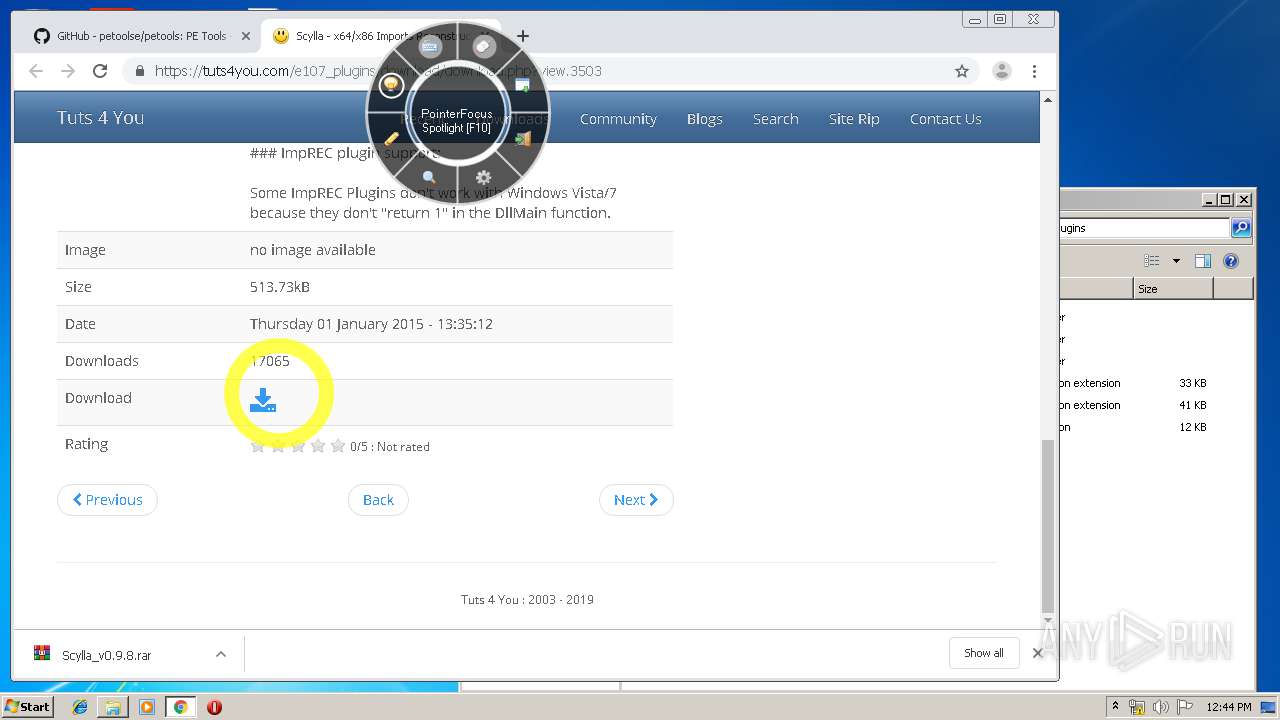Open Search nav item
The height and width of the screenshot is (720, 1280).
pos(775,118)
